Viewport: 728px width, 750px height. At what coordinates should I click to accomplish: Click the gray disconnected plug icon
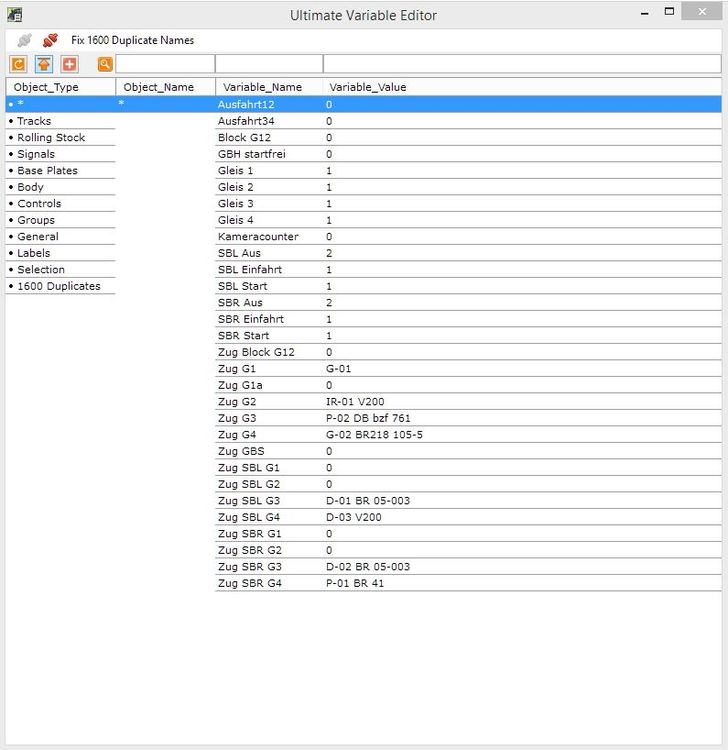pyautogui.click(x=24, y=40)
